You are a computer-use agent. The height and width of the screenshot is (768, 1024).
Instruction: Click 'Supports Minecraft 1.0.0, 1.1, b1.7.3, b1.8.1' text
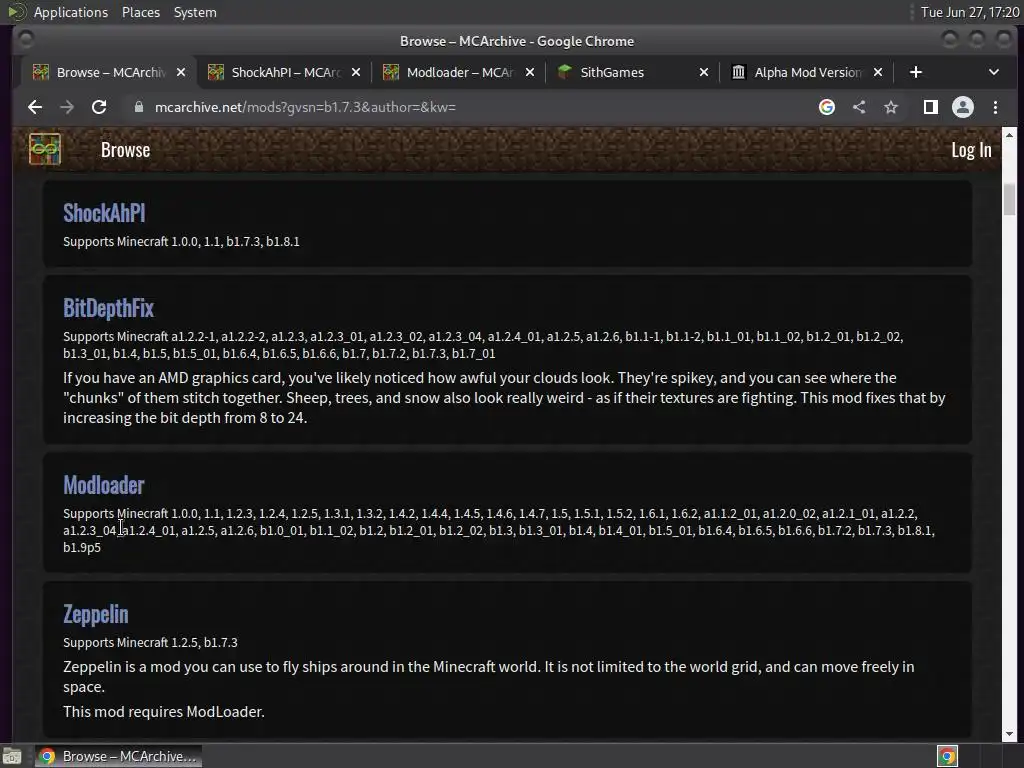click(181, 242)
